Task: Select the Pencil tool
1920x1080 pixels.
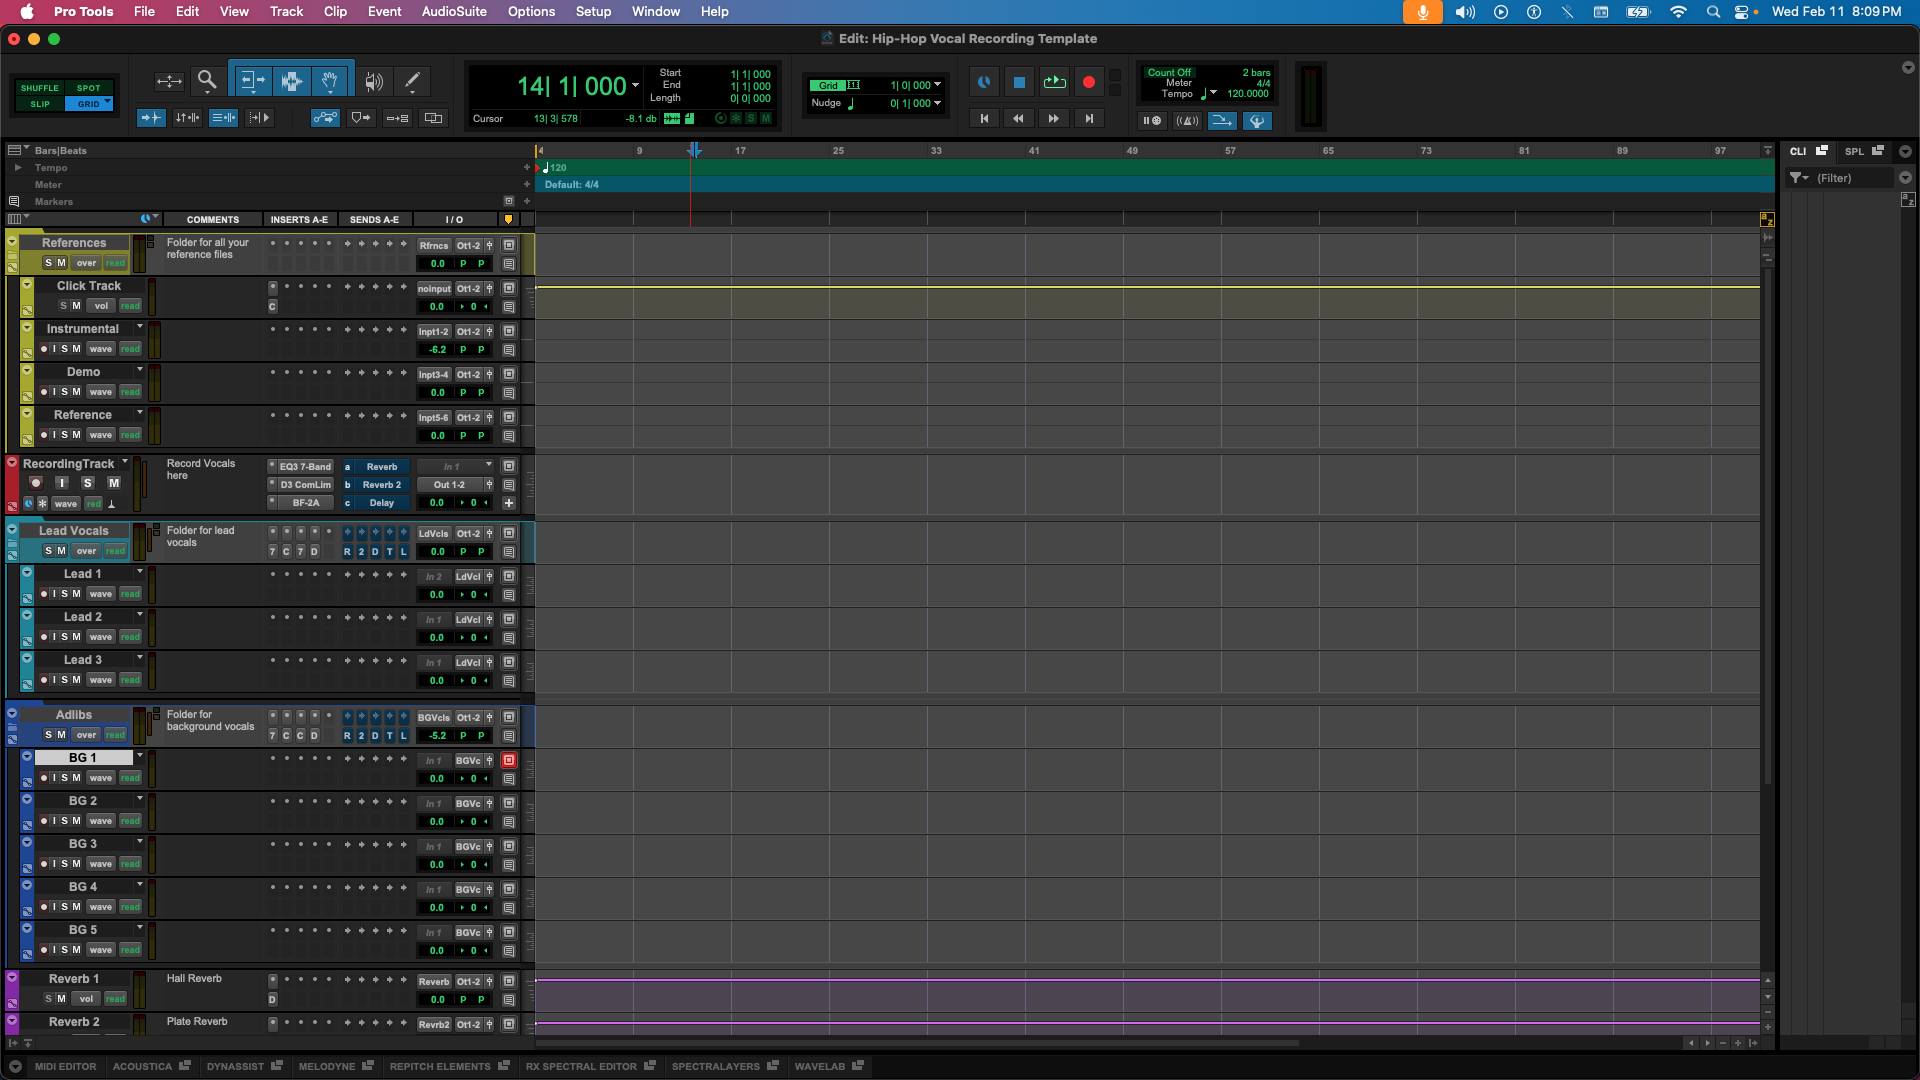Action: pos(411,81)
